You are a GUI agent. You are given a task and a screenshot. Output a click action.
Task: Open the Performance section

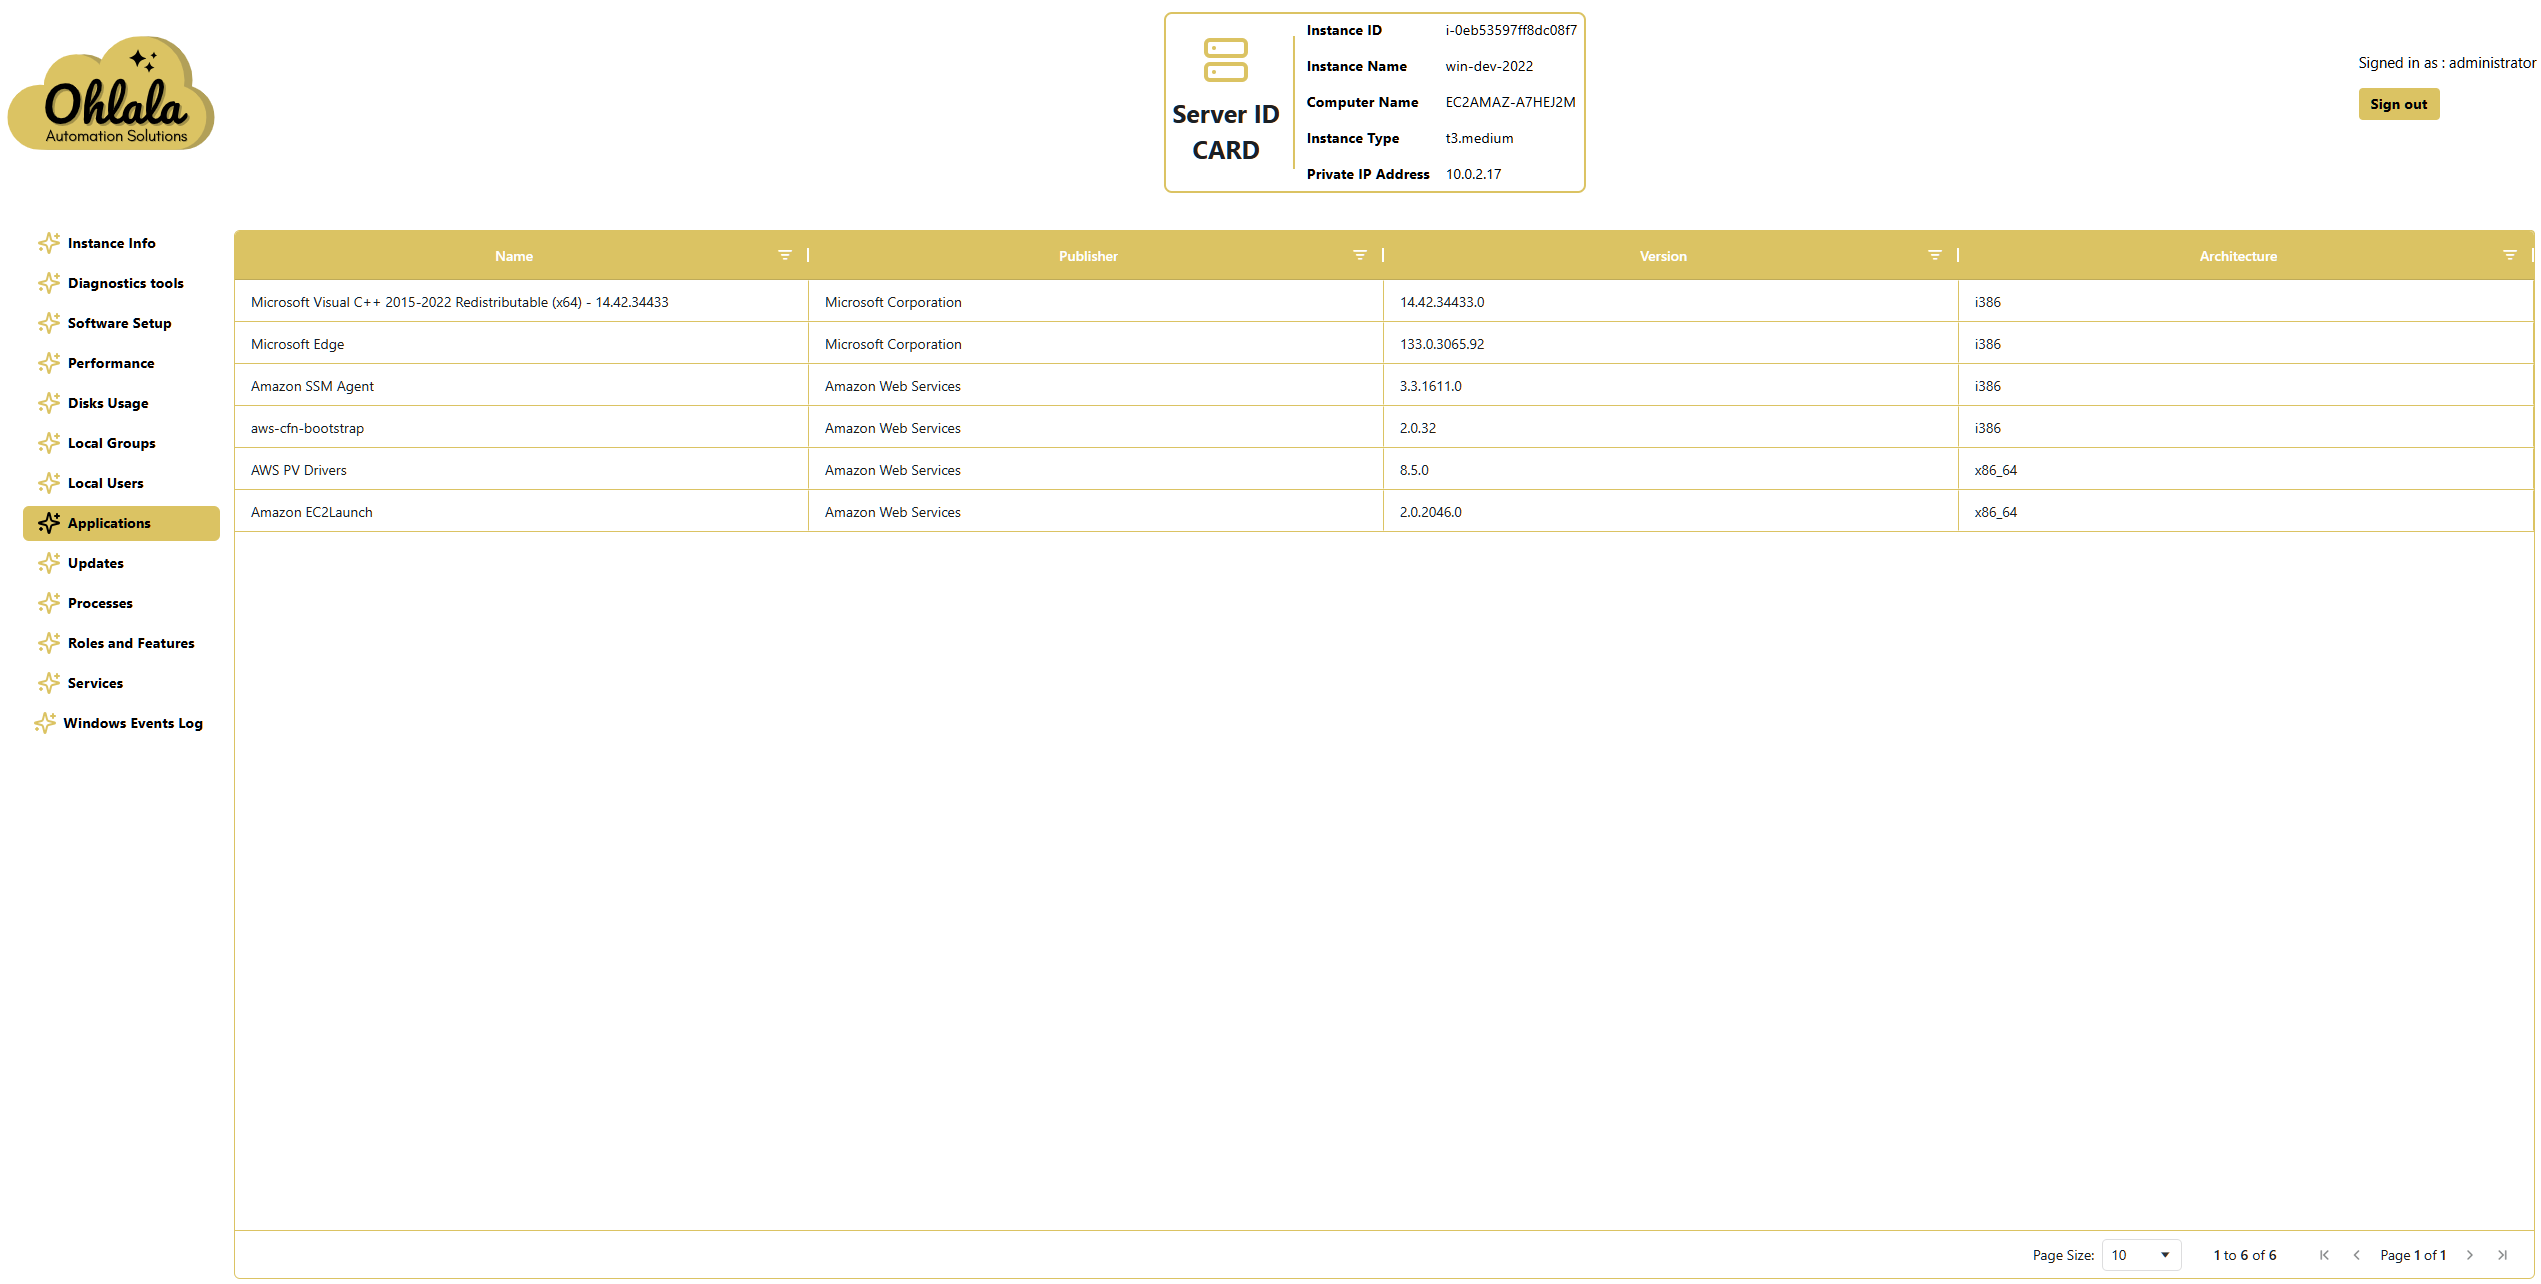click(x=121, y=363)
